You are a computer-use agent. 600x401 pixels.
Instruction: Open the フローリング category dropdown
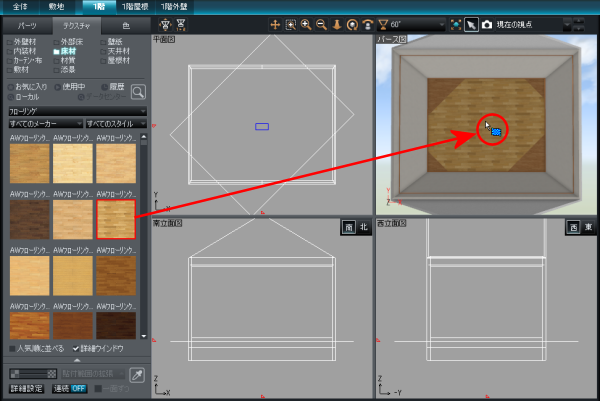click(75, 112)
